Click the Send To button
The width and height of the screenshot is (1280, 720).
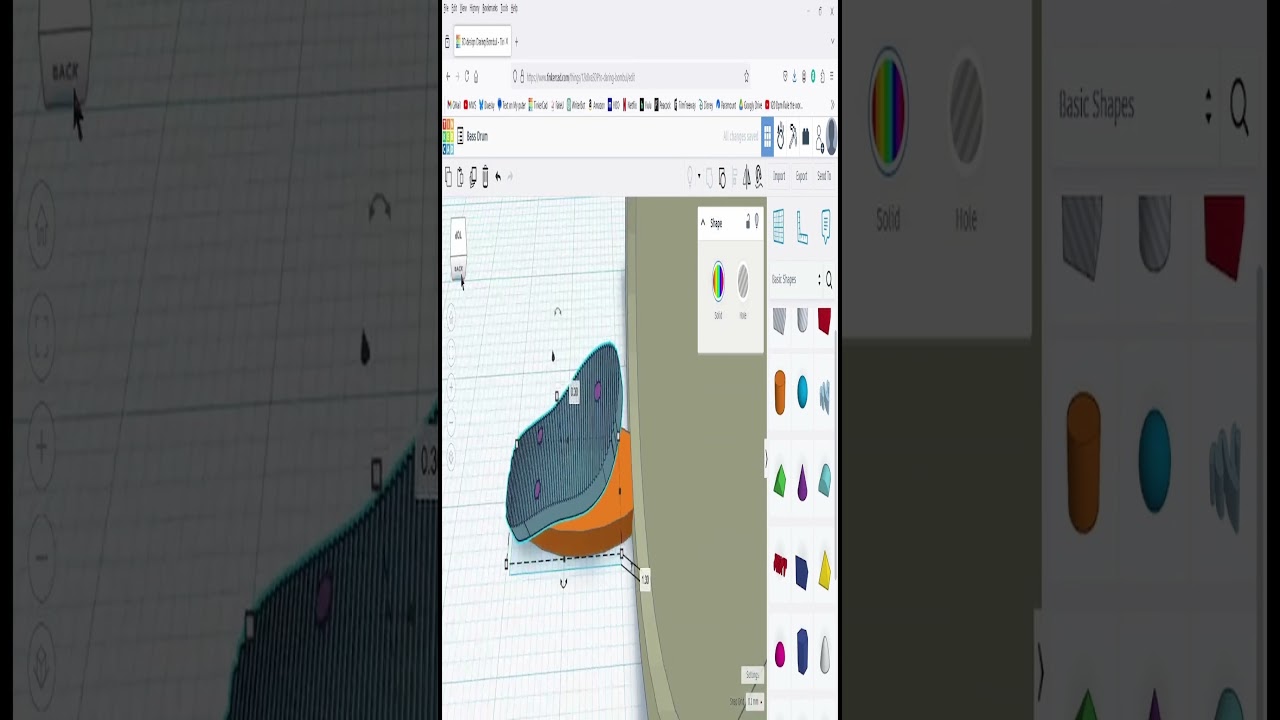click(824, 176)
